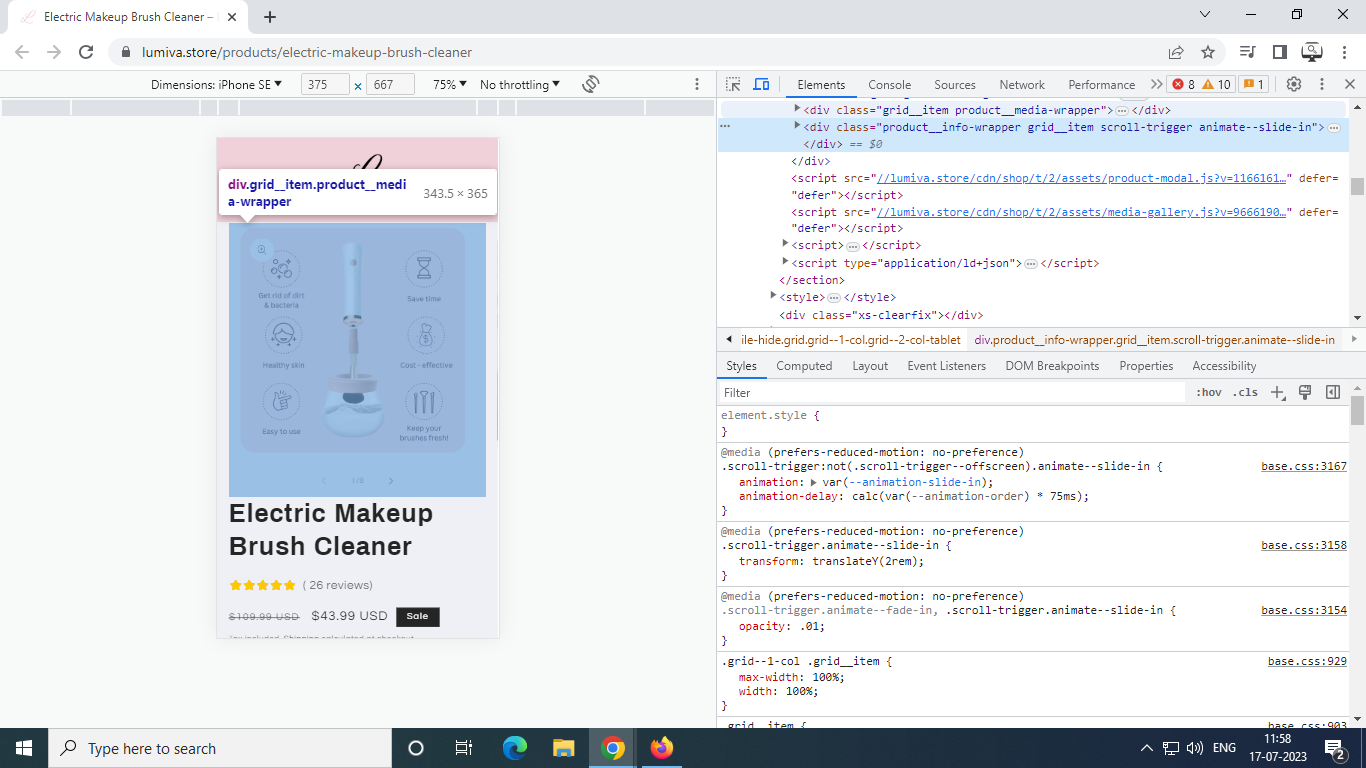The height and width of the screenshot is (768, 1366).
Task: Click the red error count badge
Action: pyautogui.click(x=1183, y=85)
